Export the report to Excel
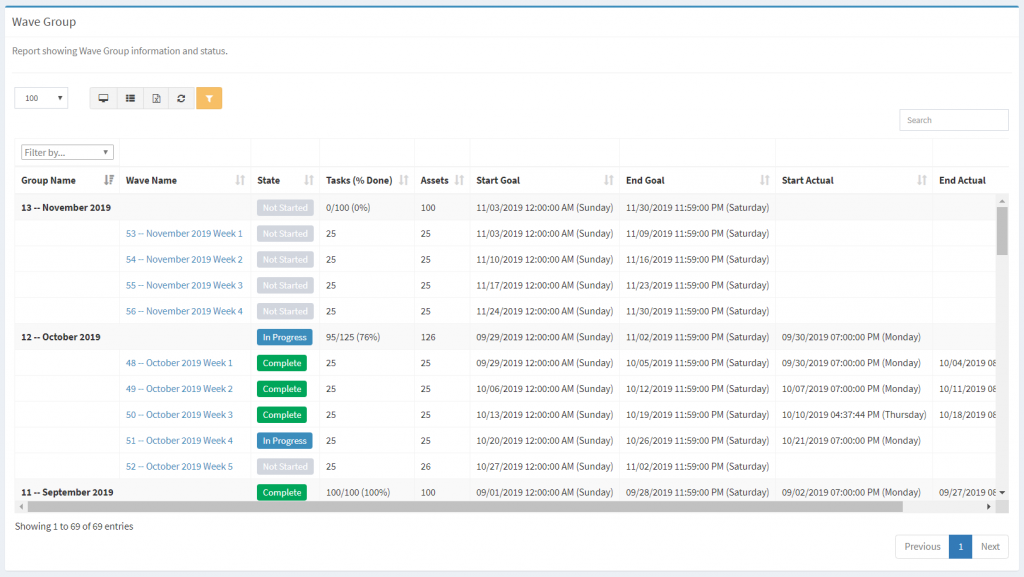 point(155,98)
